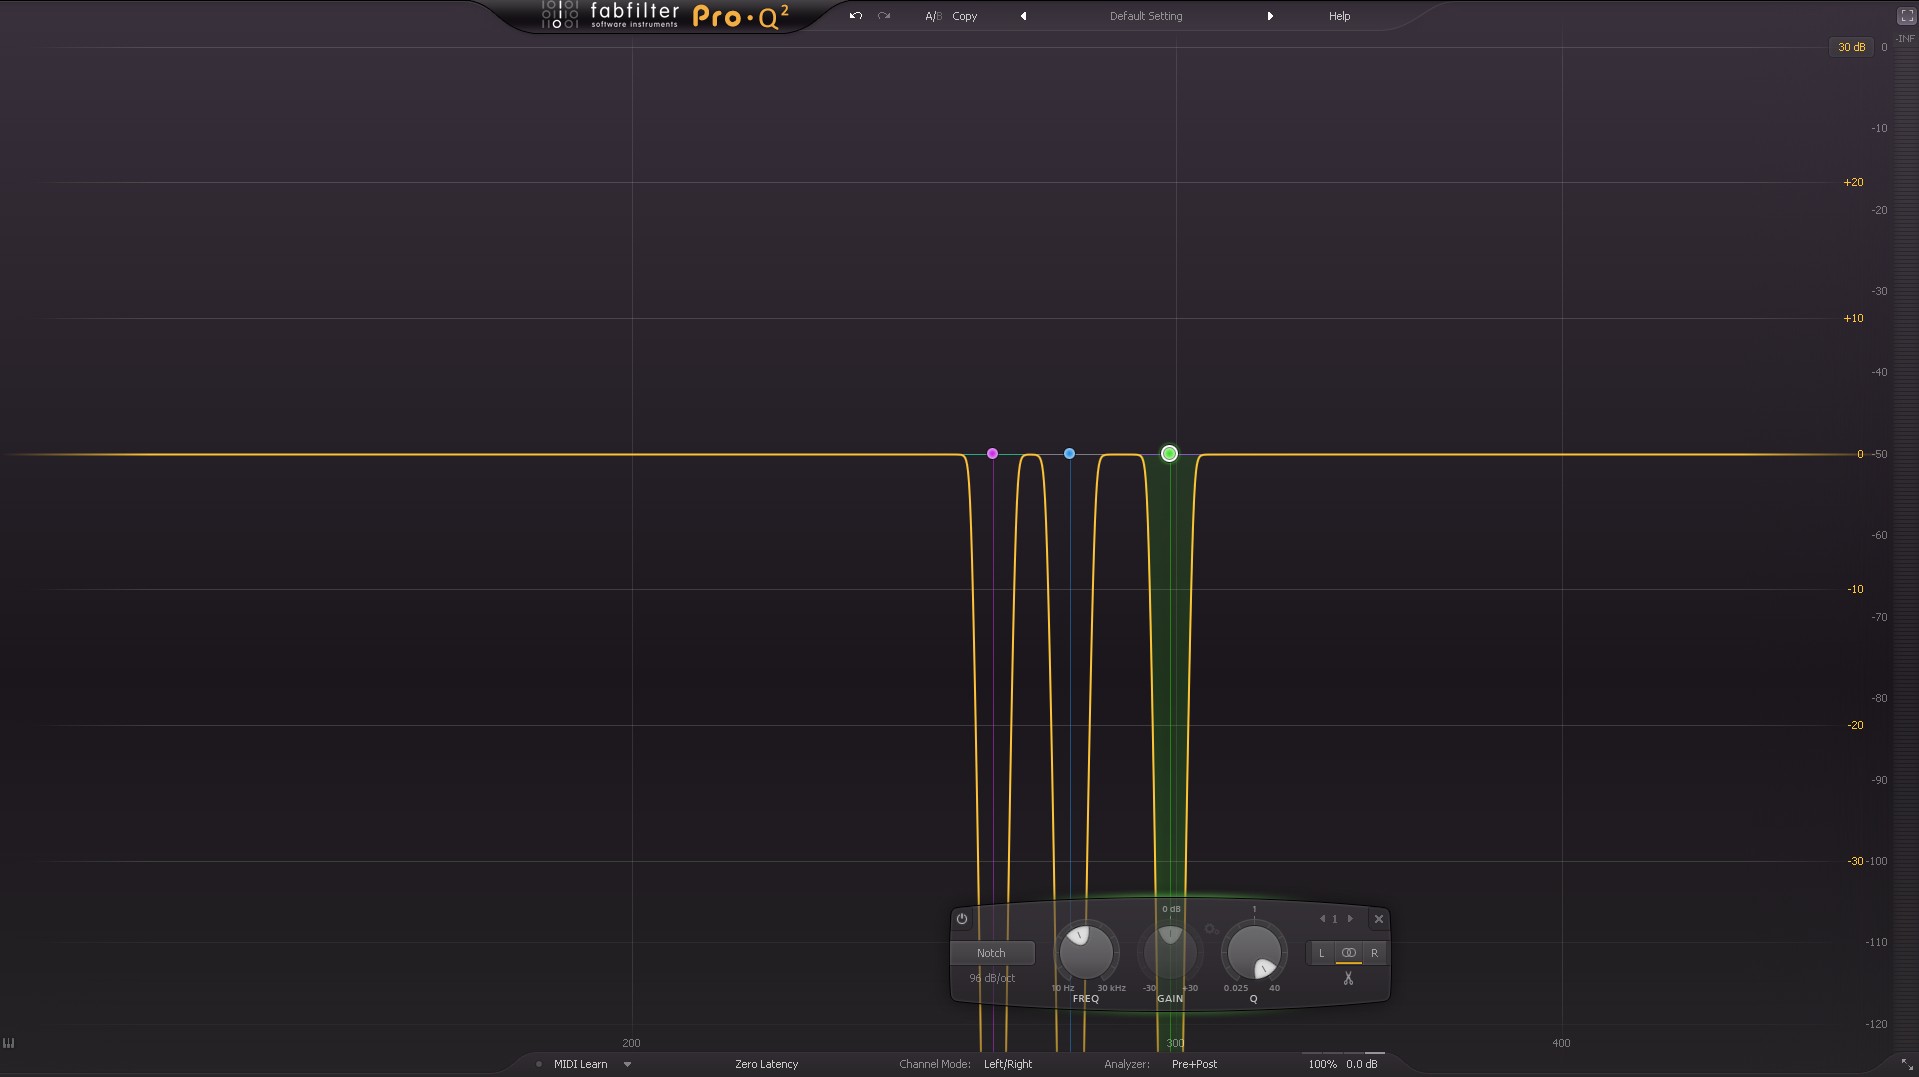Enable stereo linked band placement
Viewport: 1919px width, 1077px height.
tap(1348, 953)
